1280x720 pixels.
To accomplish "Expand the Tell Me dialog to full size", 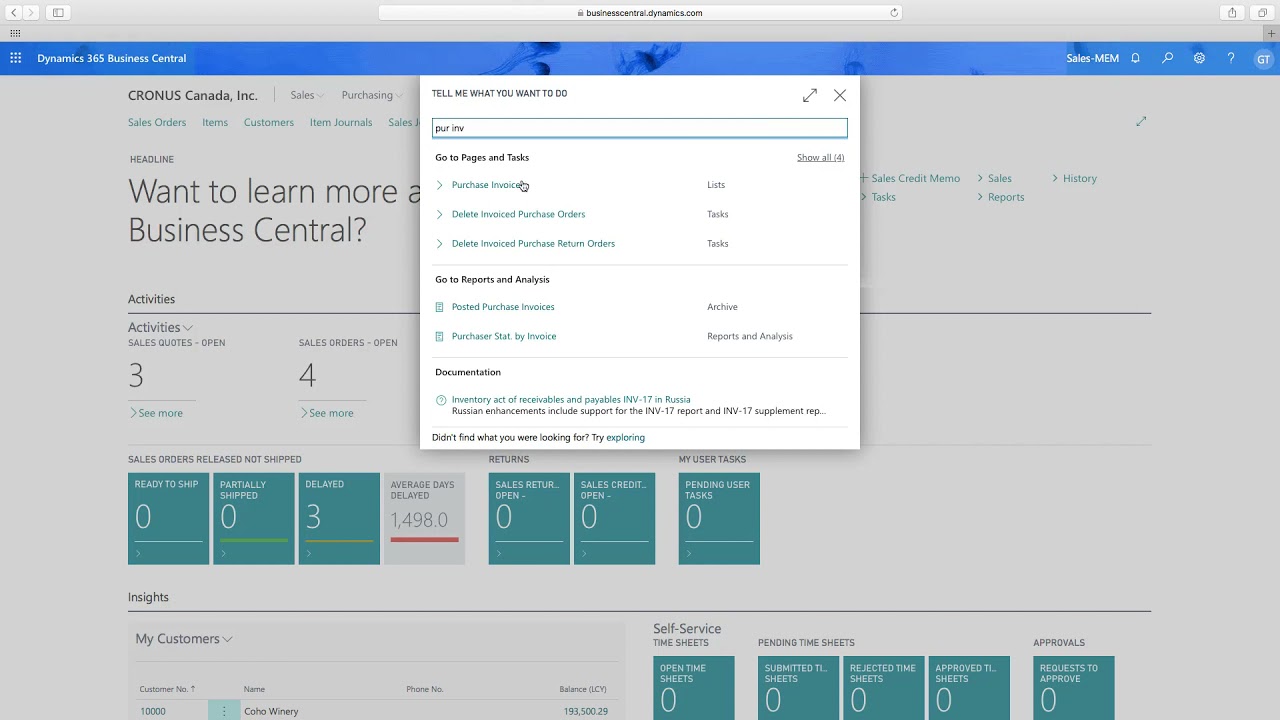I will point(810,95).
